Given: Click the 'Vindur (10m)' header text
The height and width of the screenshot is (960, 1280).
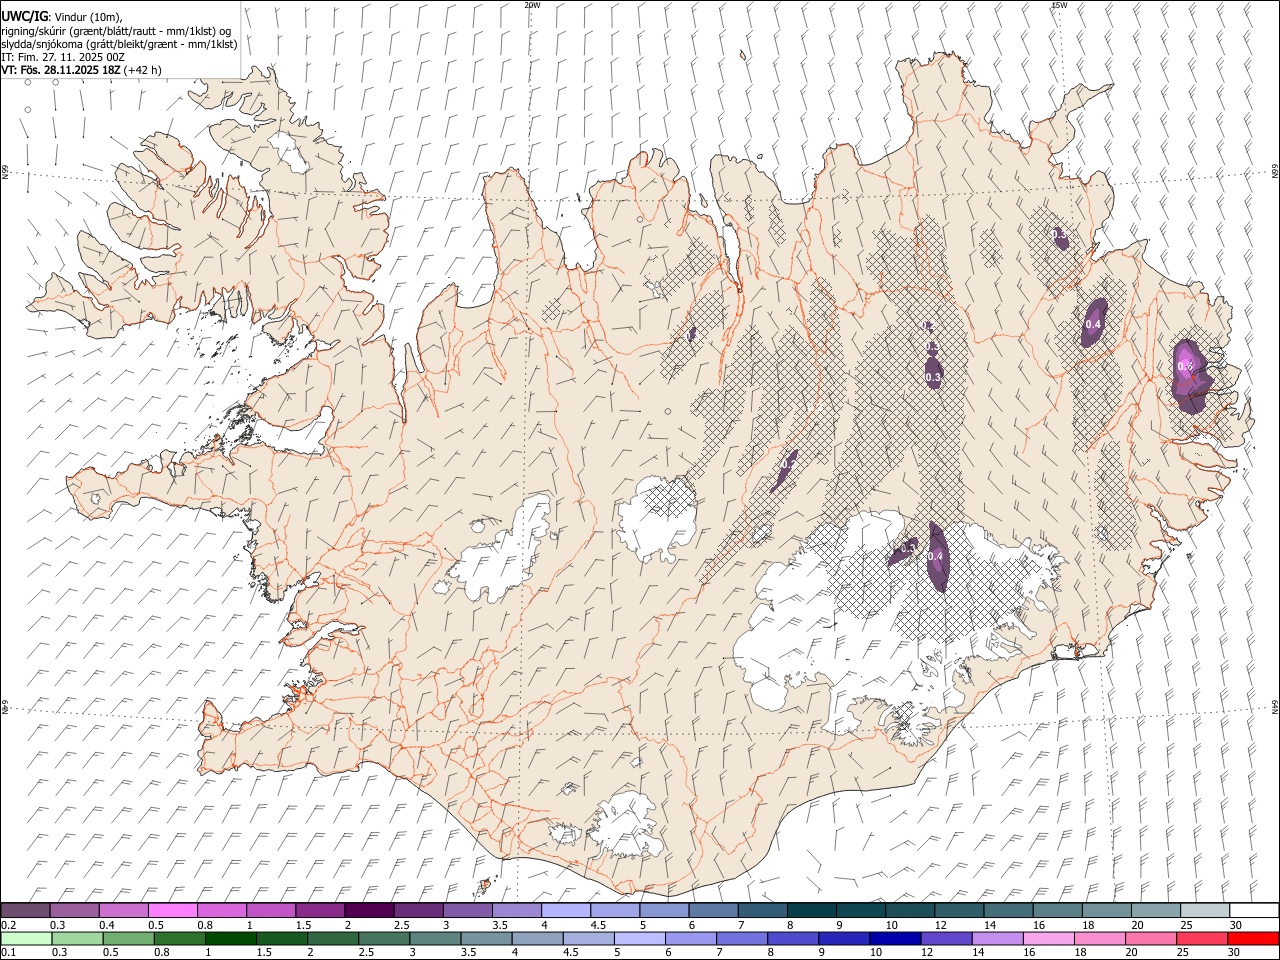Looking at the screenshot, I should point(87,17).
